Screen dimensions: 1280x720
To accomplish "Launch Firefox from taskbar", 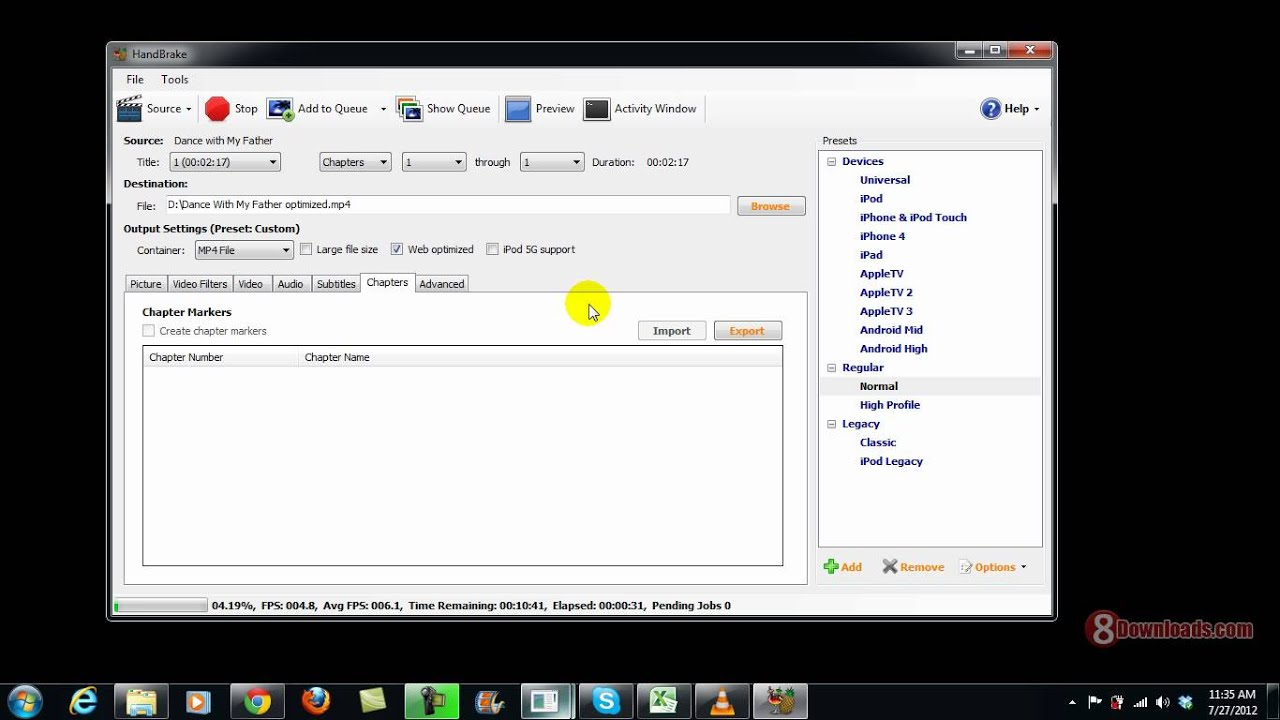I will tap(316, 702).
